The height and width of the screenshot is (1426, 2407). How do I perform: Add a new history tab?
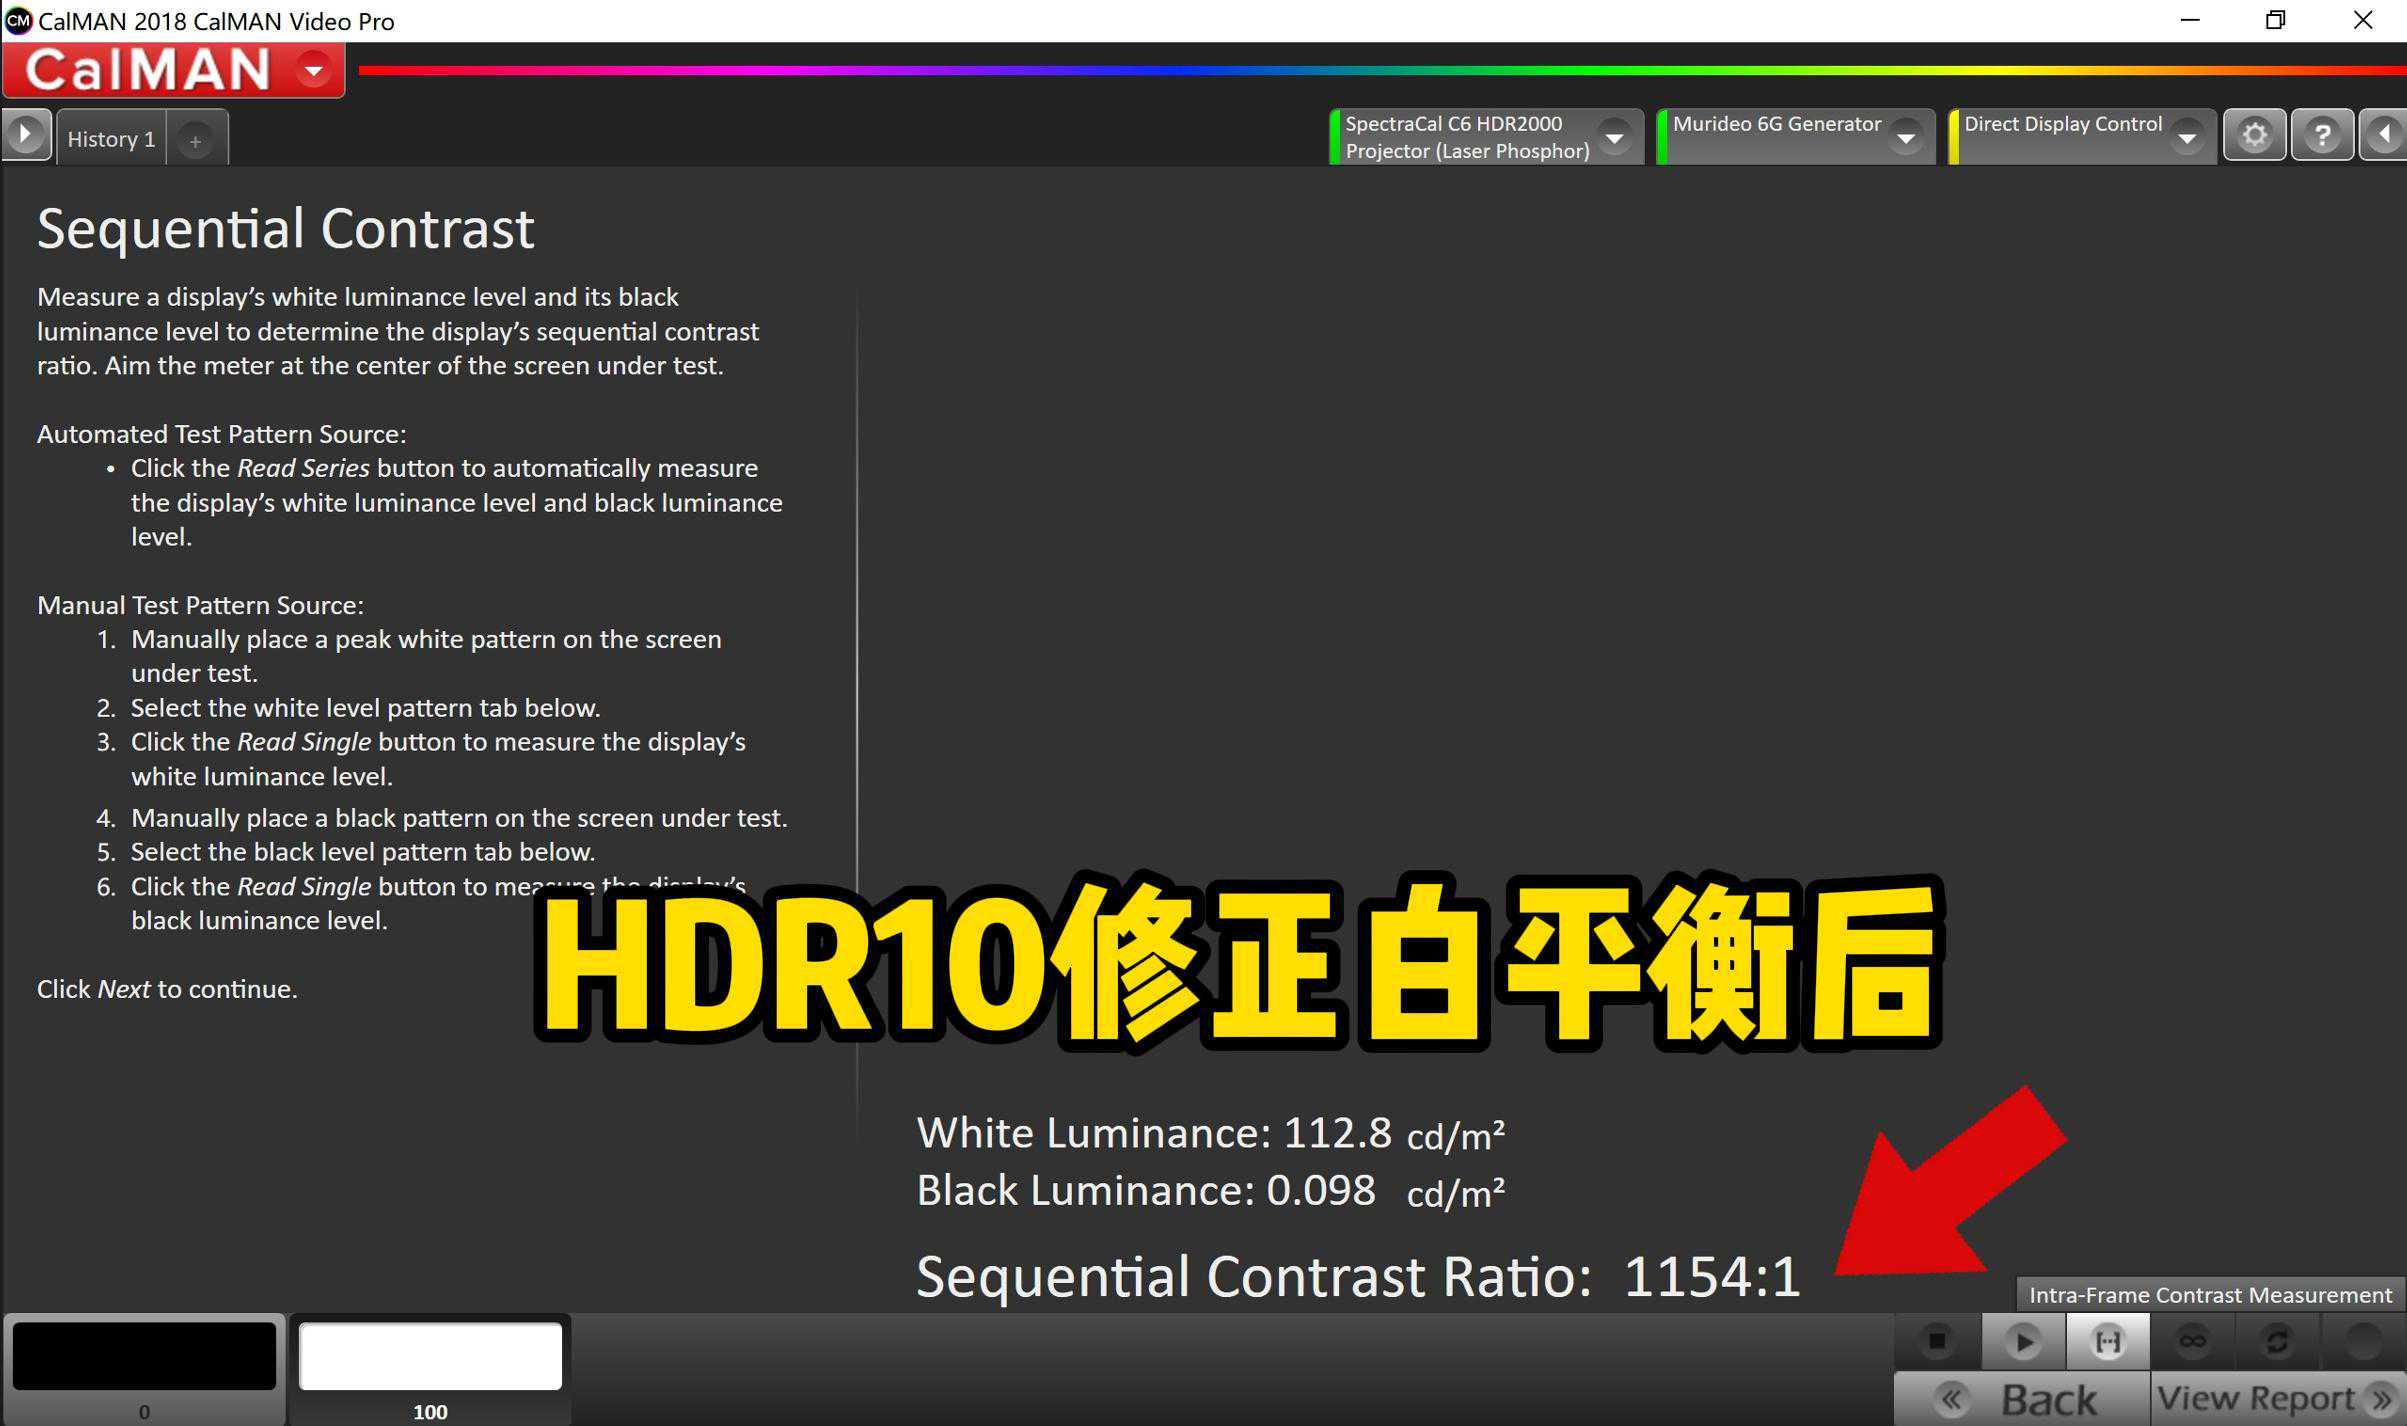click(x=196, y=141)
